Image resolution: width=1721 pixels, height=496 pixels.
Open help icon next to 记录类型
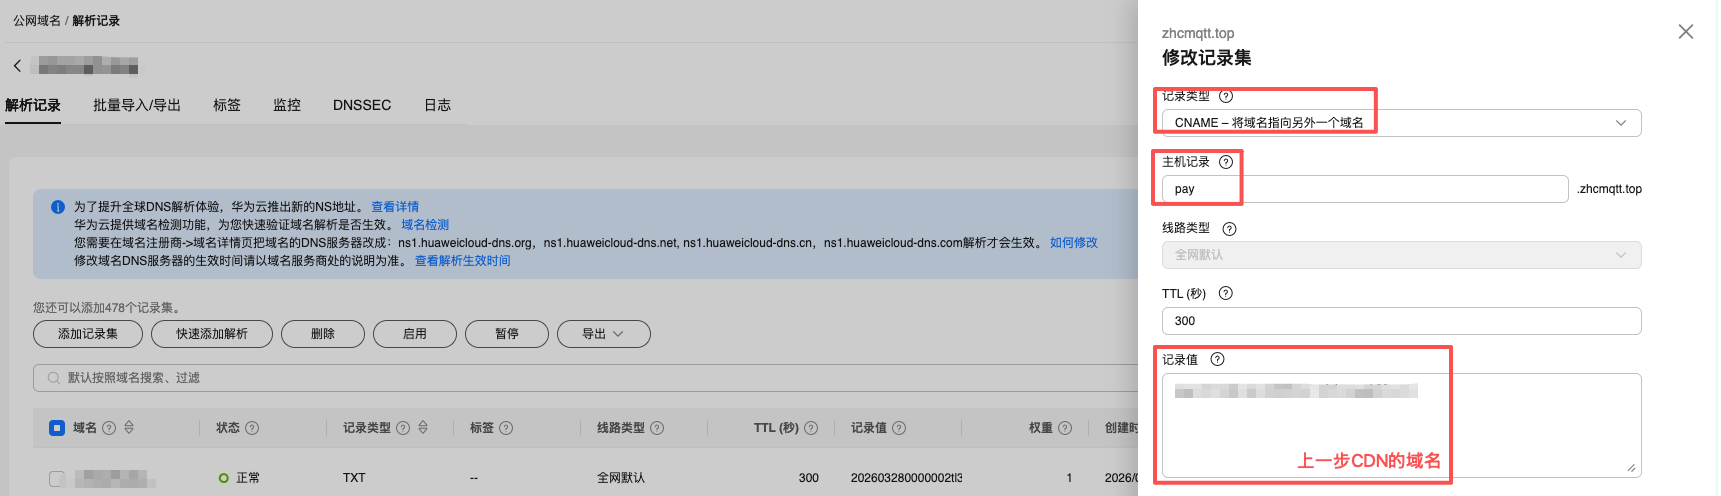(x=1226, y=96)
